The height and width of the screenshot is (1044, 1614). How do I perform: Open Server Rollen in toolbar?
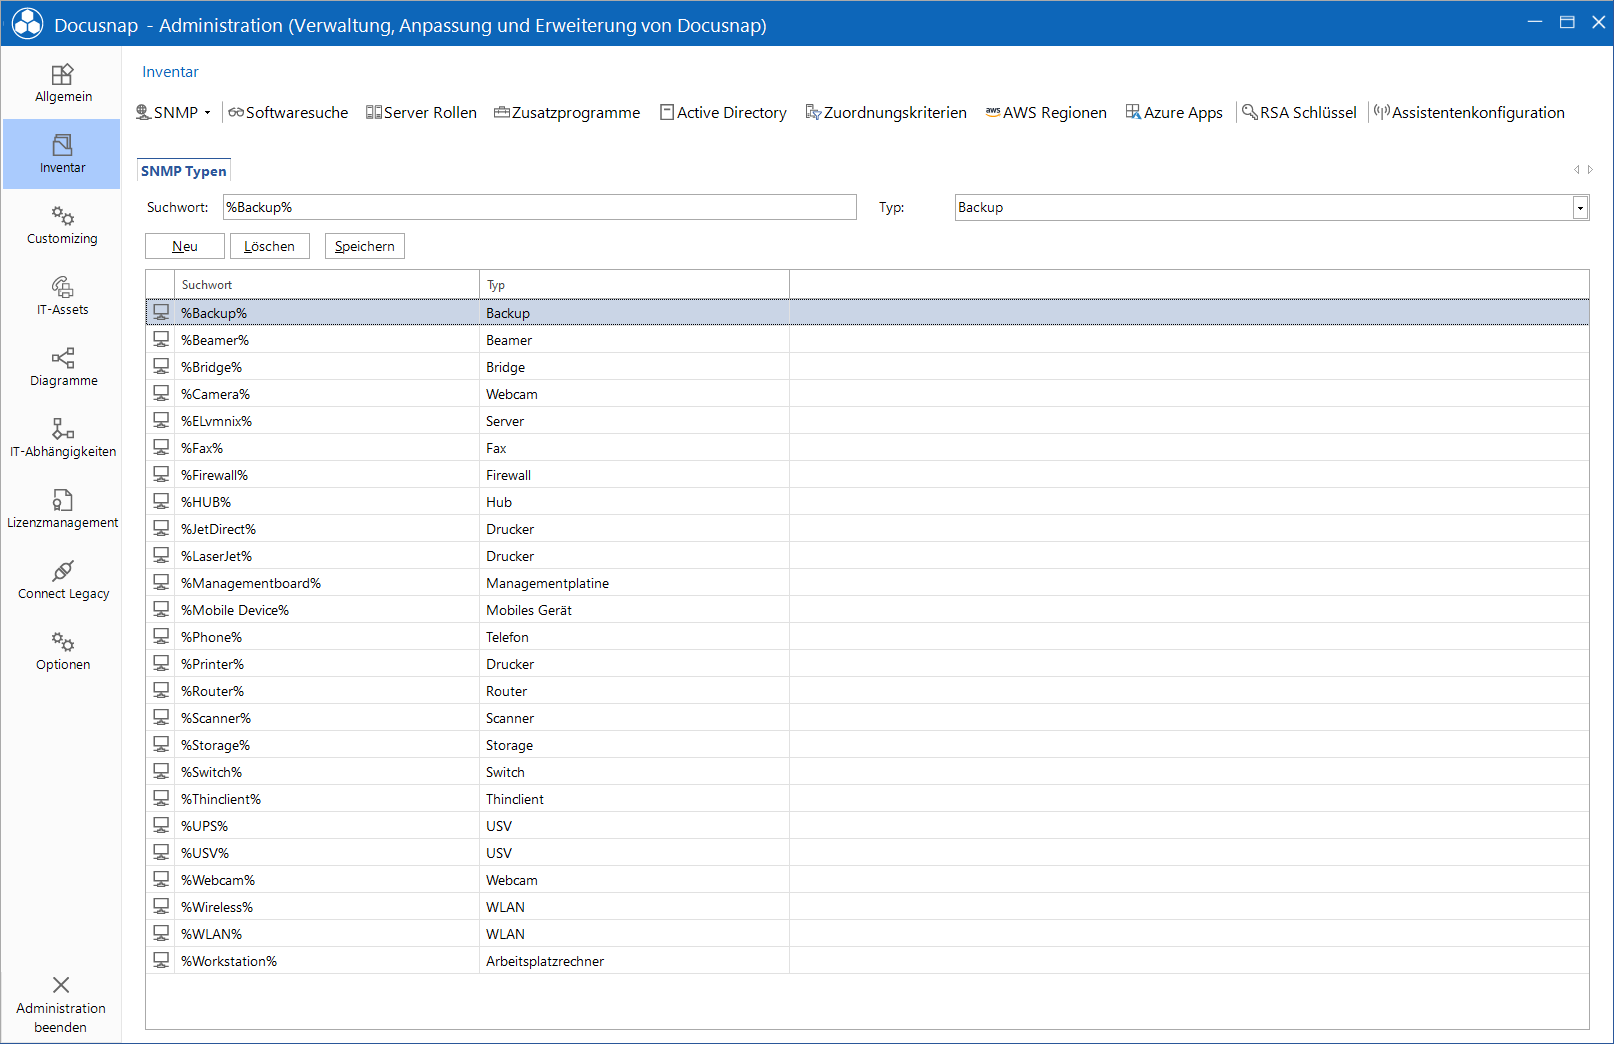tap(421, 112)
